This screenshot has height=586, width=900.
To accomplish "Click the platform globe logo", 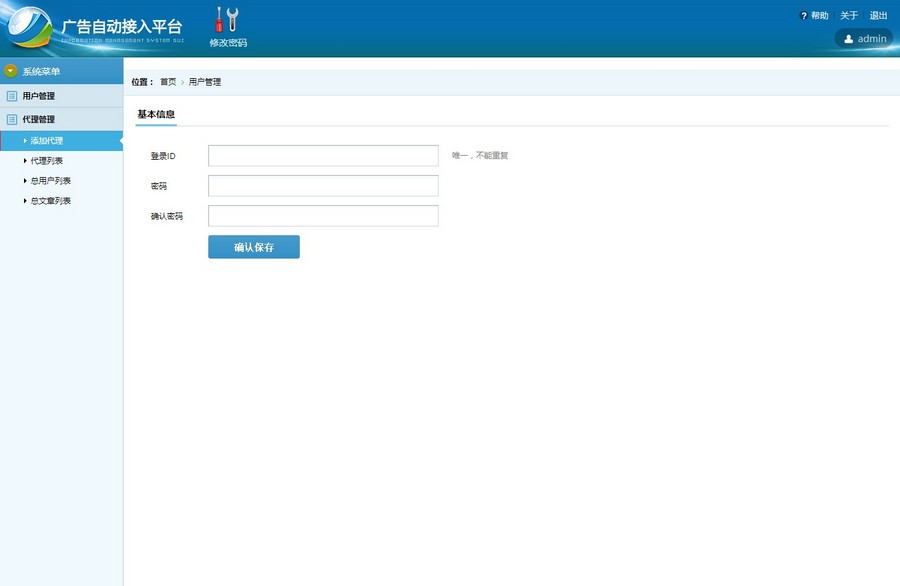I will pyautogui.click(x=30, y=28).
